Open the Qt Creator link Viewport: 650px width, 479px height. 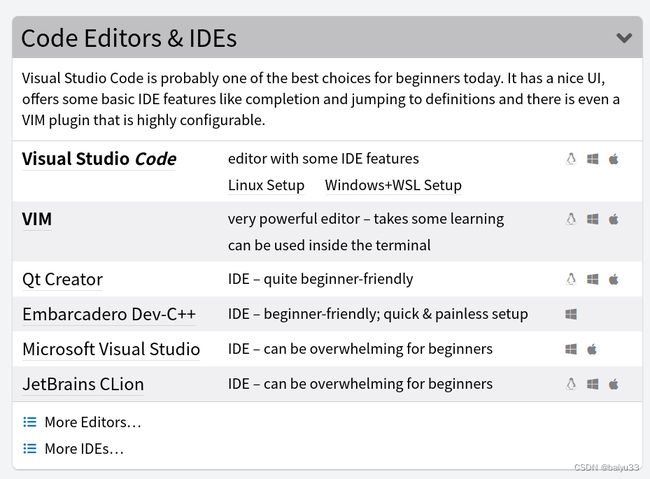tap(62, 279)
